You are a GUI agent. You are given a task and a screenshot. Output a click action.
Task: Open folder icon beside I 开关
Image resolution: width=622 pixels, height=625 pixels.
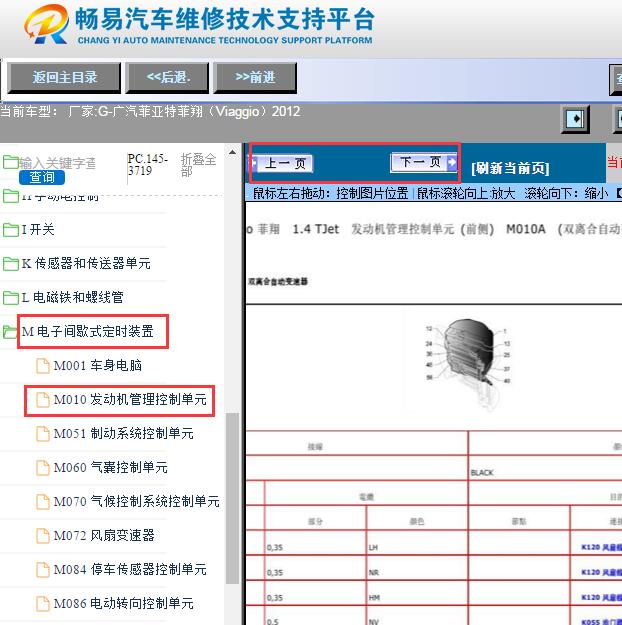(11, 230)
